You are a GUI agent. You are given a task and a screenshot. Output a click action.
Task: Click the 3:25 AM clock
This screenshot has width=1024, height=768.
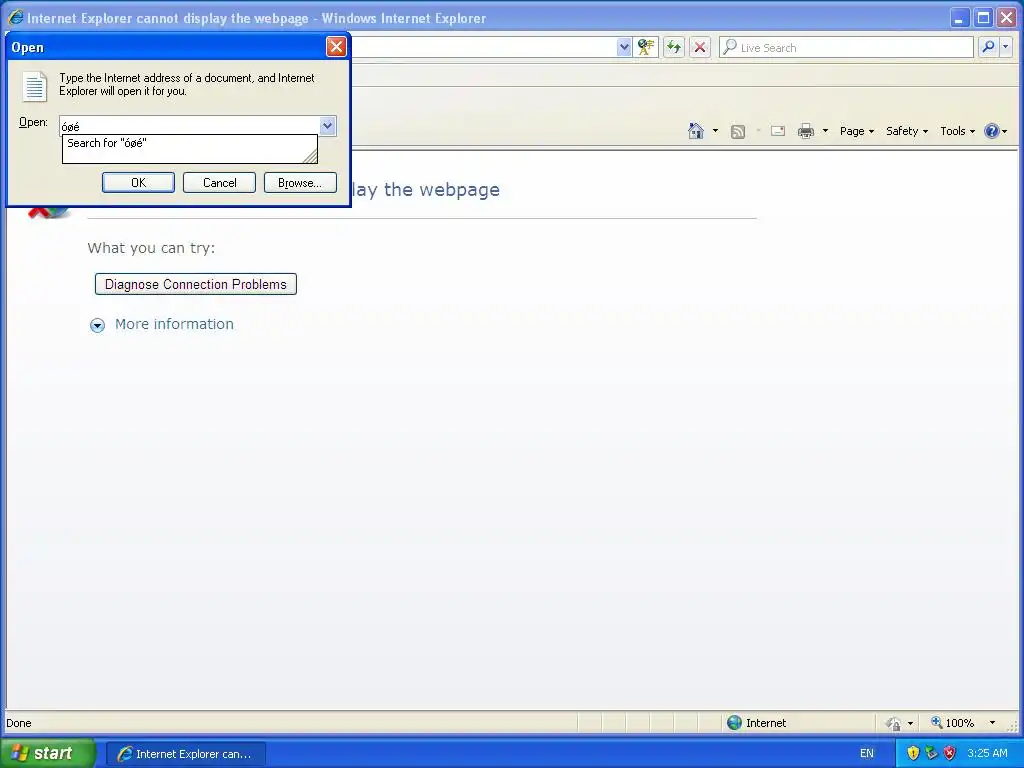point(987,753)
